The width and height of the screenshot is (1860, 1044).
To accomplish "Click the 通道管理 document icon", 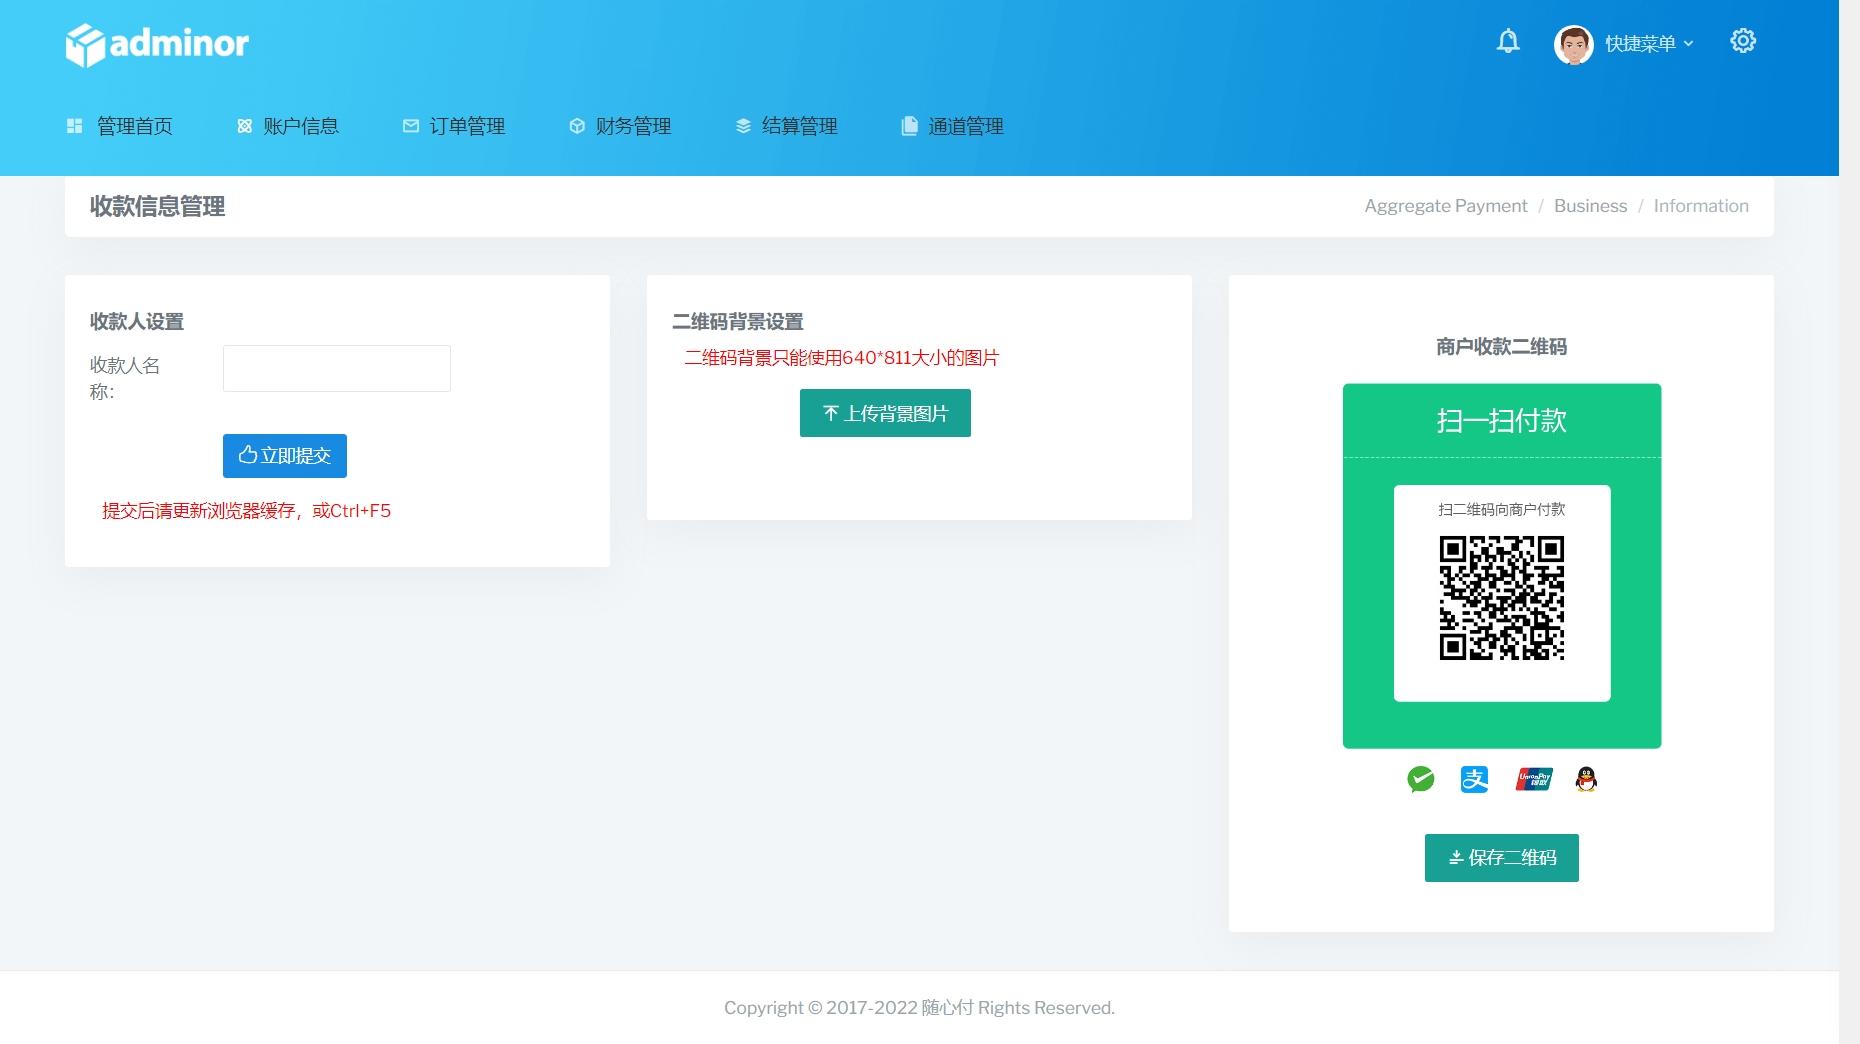I will (909, 126).
